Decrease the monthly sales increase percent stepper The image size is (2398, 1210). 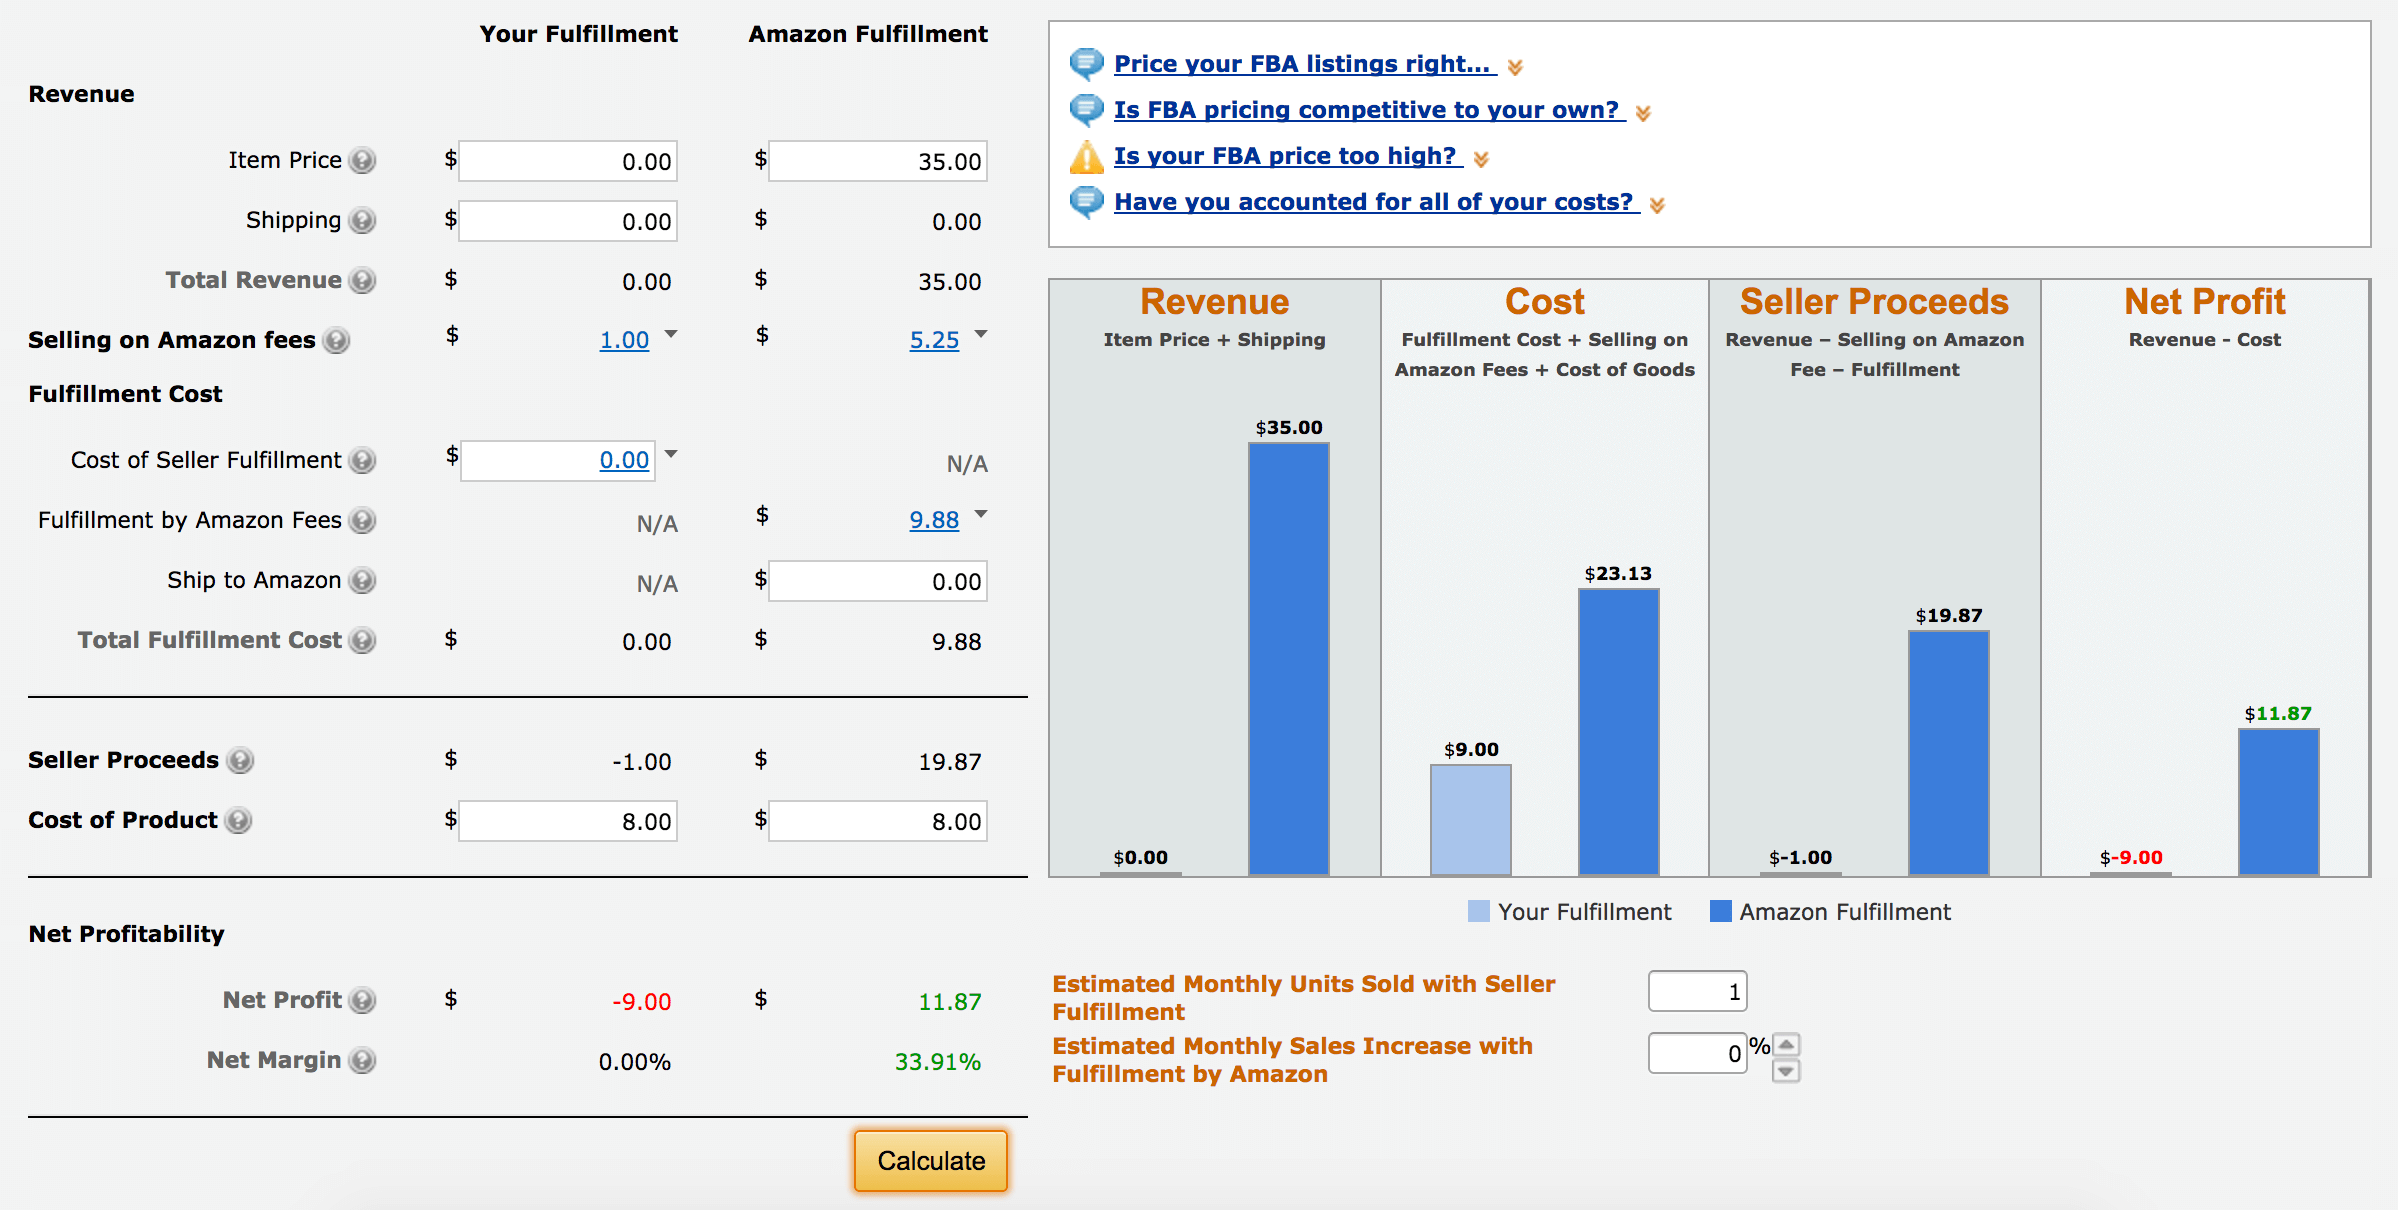pyautogui.click(x=1786, y=1071)
